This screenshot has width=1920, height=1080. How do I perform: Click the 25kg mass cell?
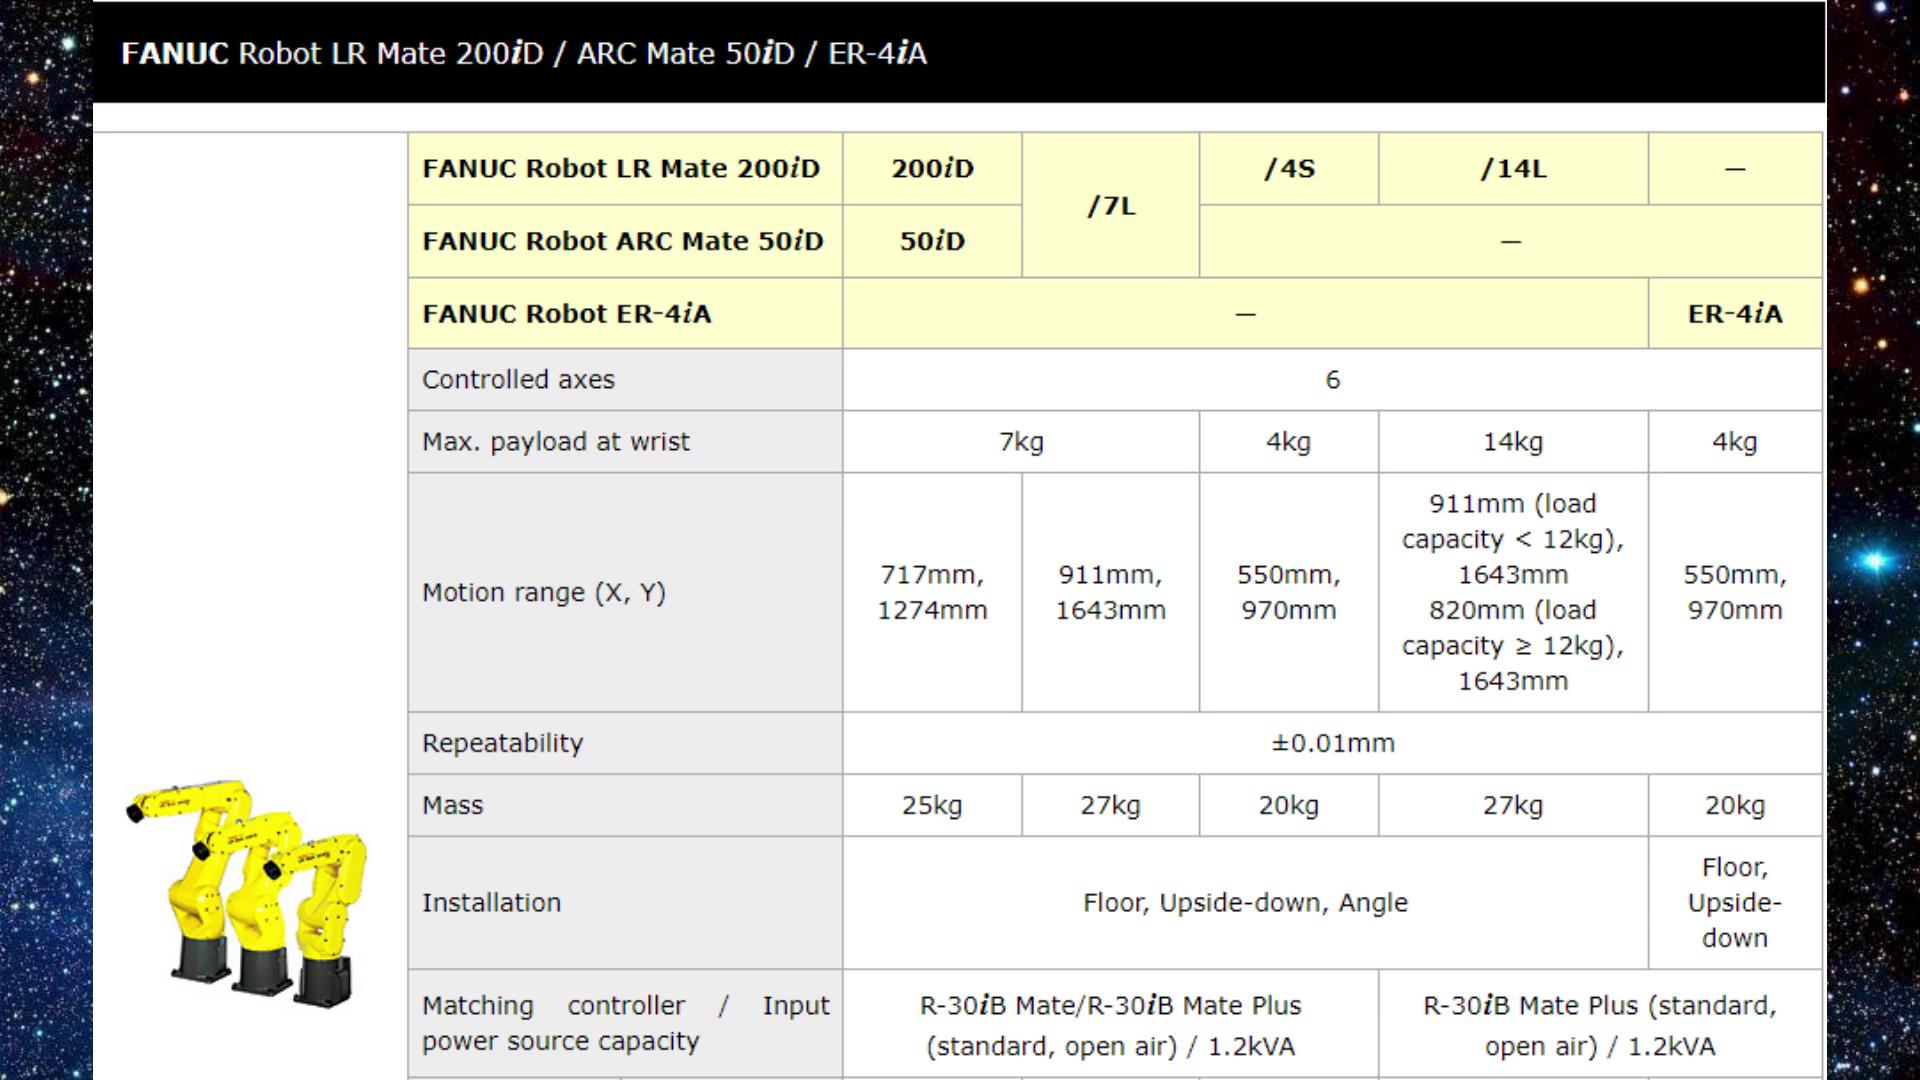(932, 805)
